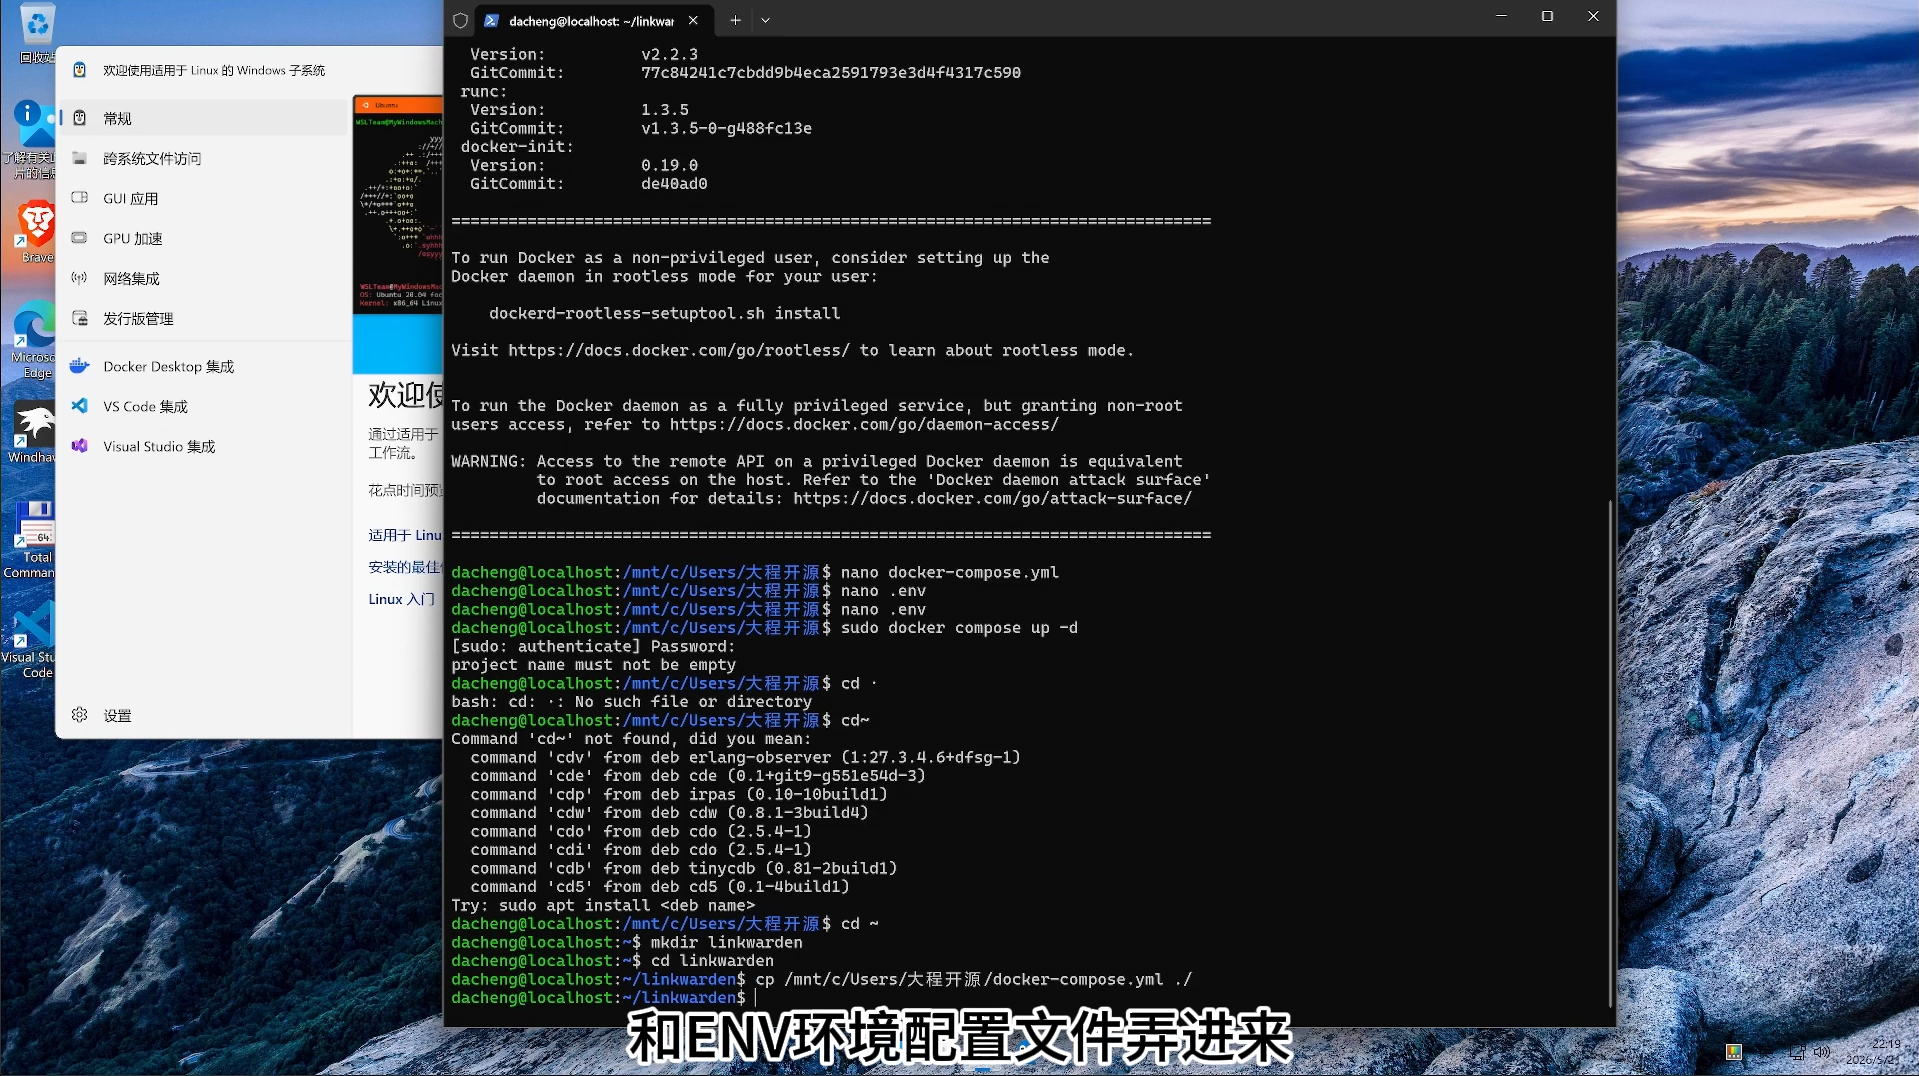
Task: Open the Microsoft Edge desktop shortcut
Action: (x=34, y=340)
